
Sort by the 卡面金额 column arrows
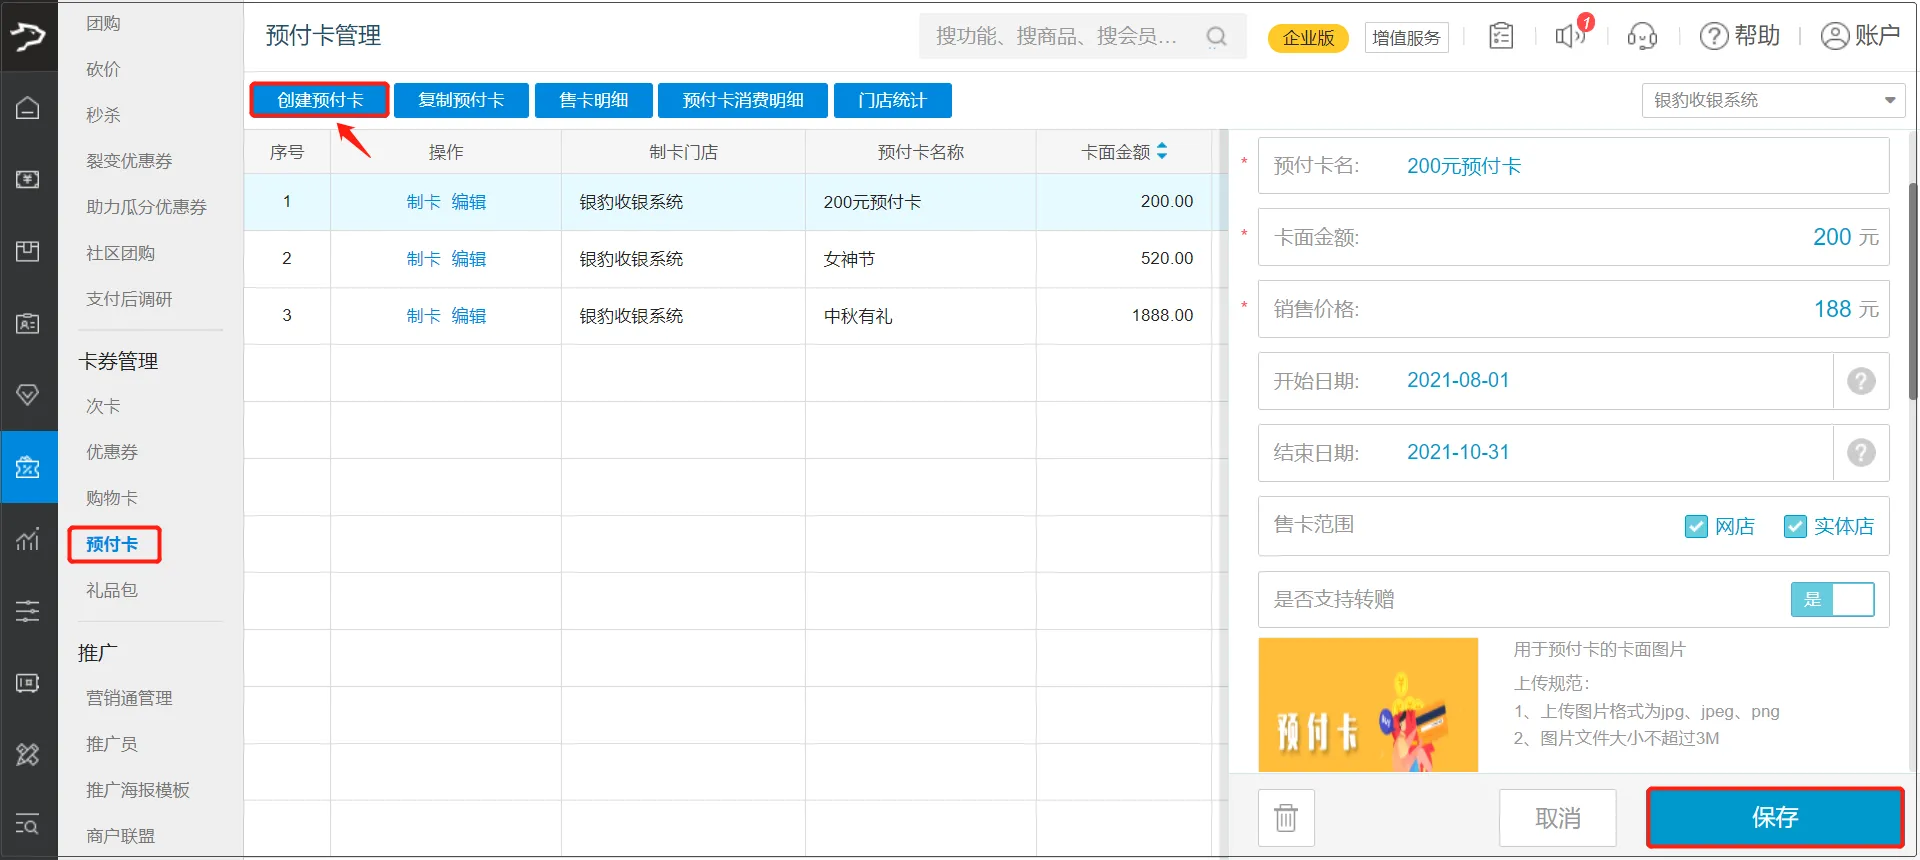point(1162,151)
